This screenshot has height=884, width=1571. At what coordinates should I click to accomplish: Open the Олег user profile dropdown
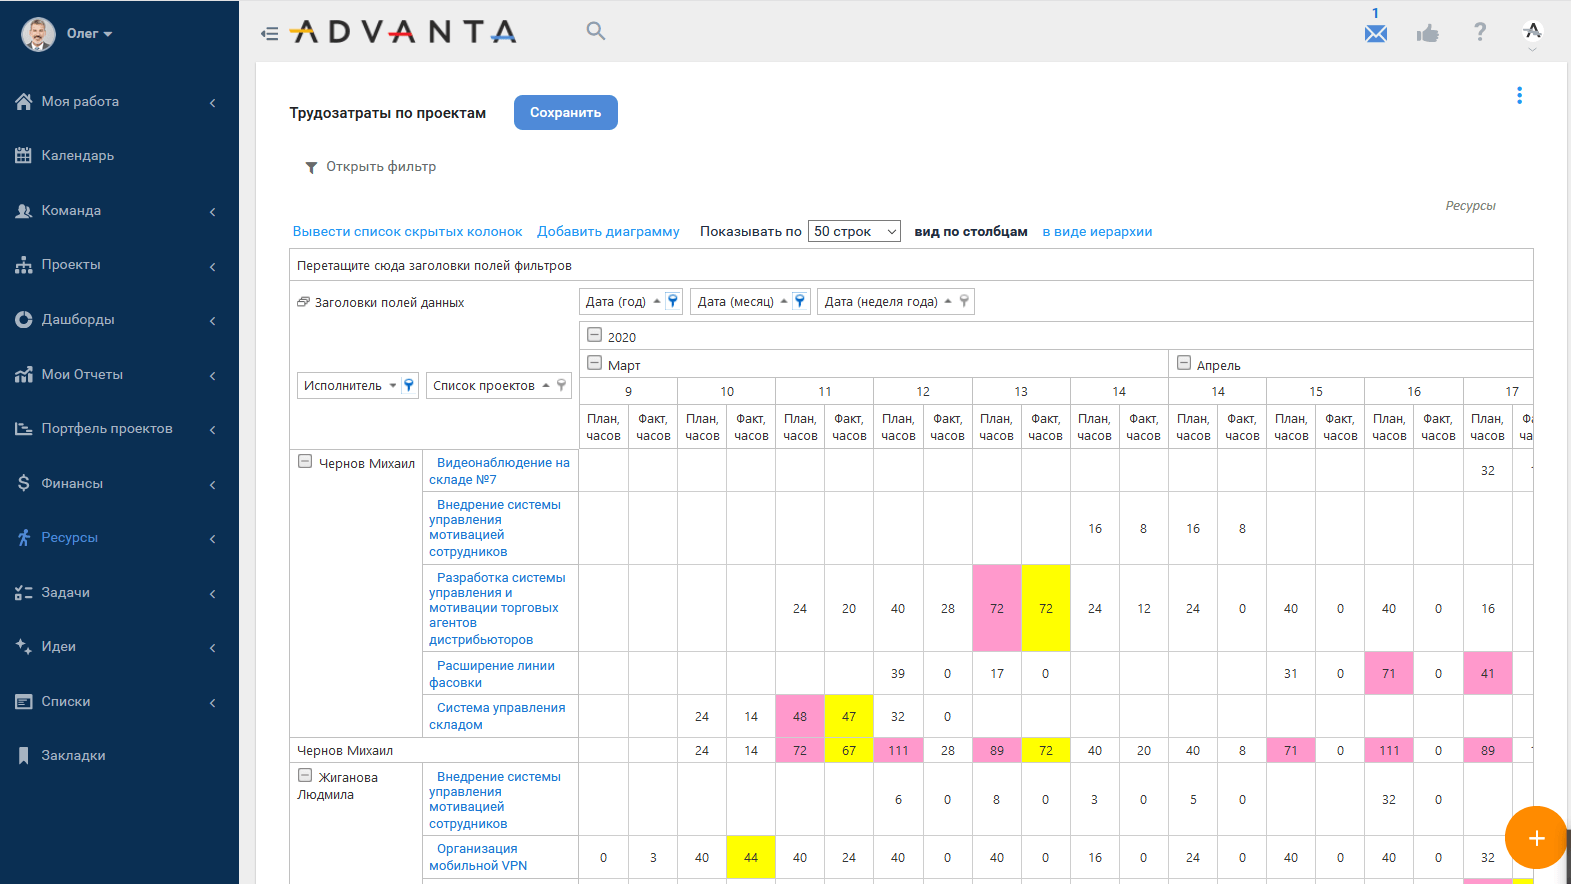pyautogui.click(x=88, y=33)
